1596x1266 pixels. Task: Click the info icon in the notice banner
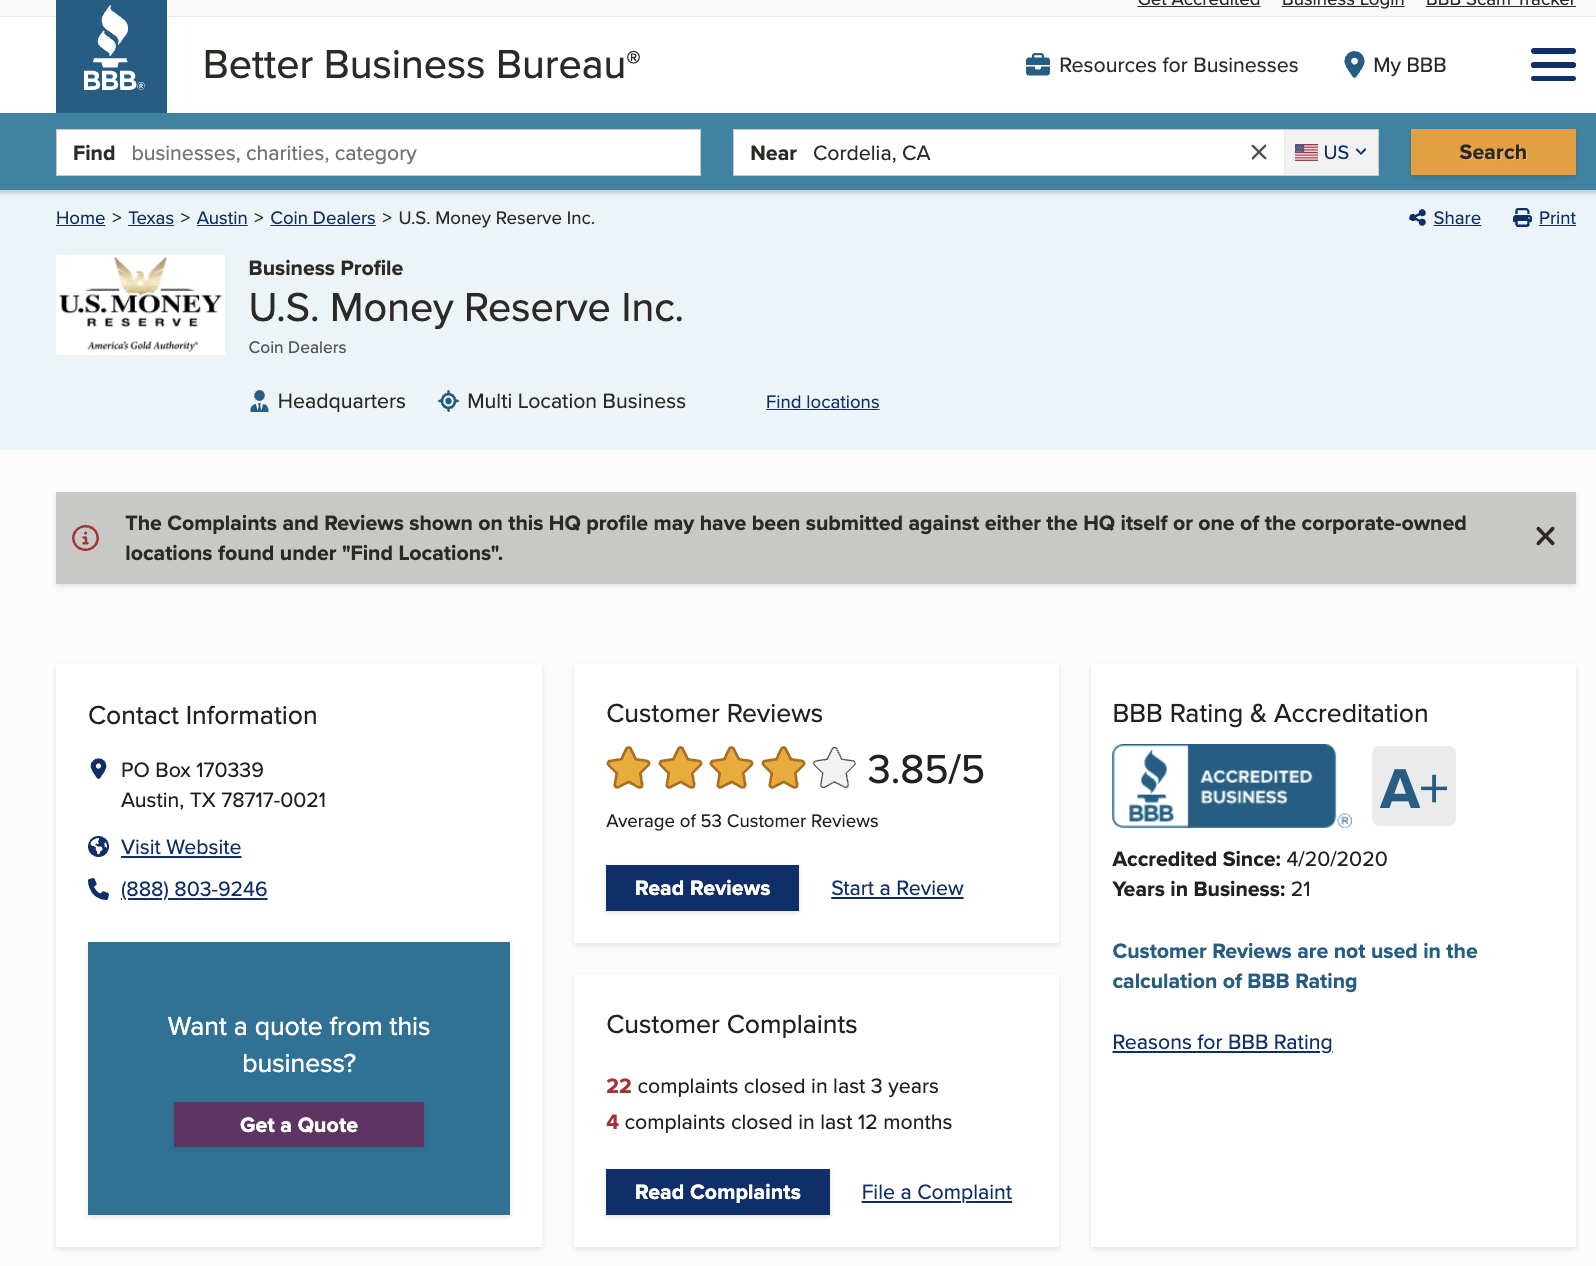point(86,538)
